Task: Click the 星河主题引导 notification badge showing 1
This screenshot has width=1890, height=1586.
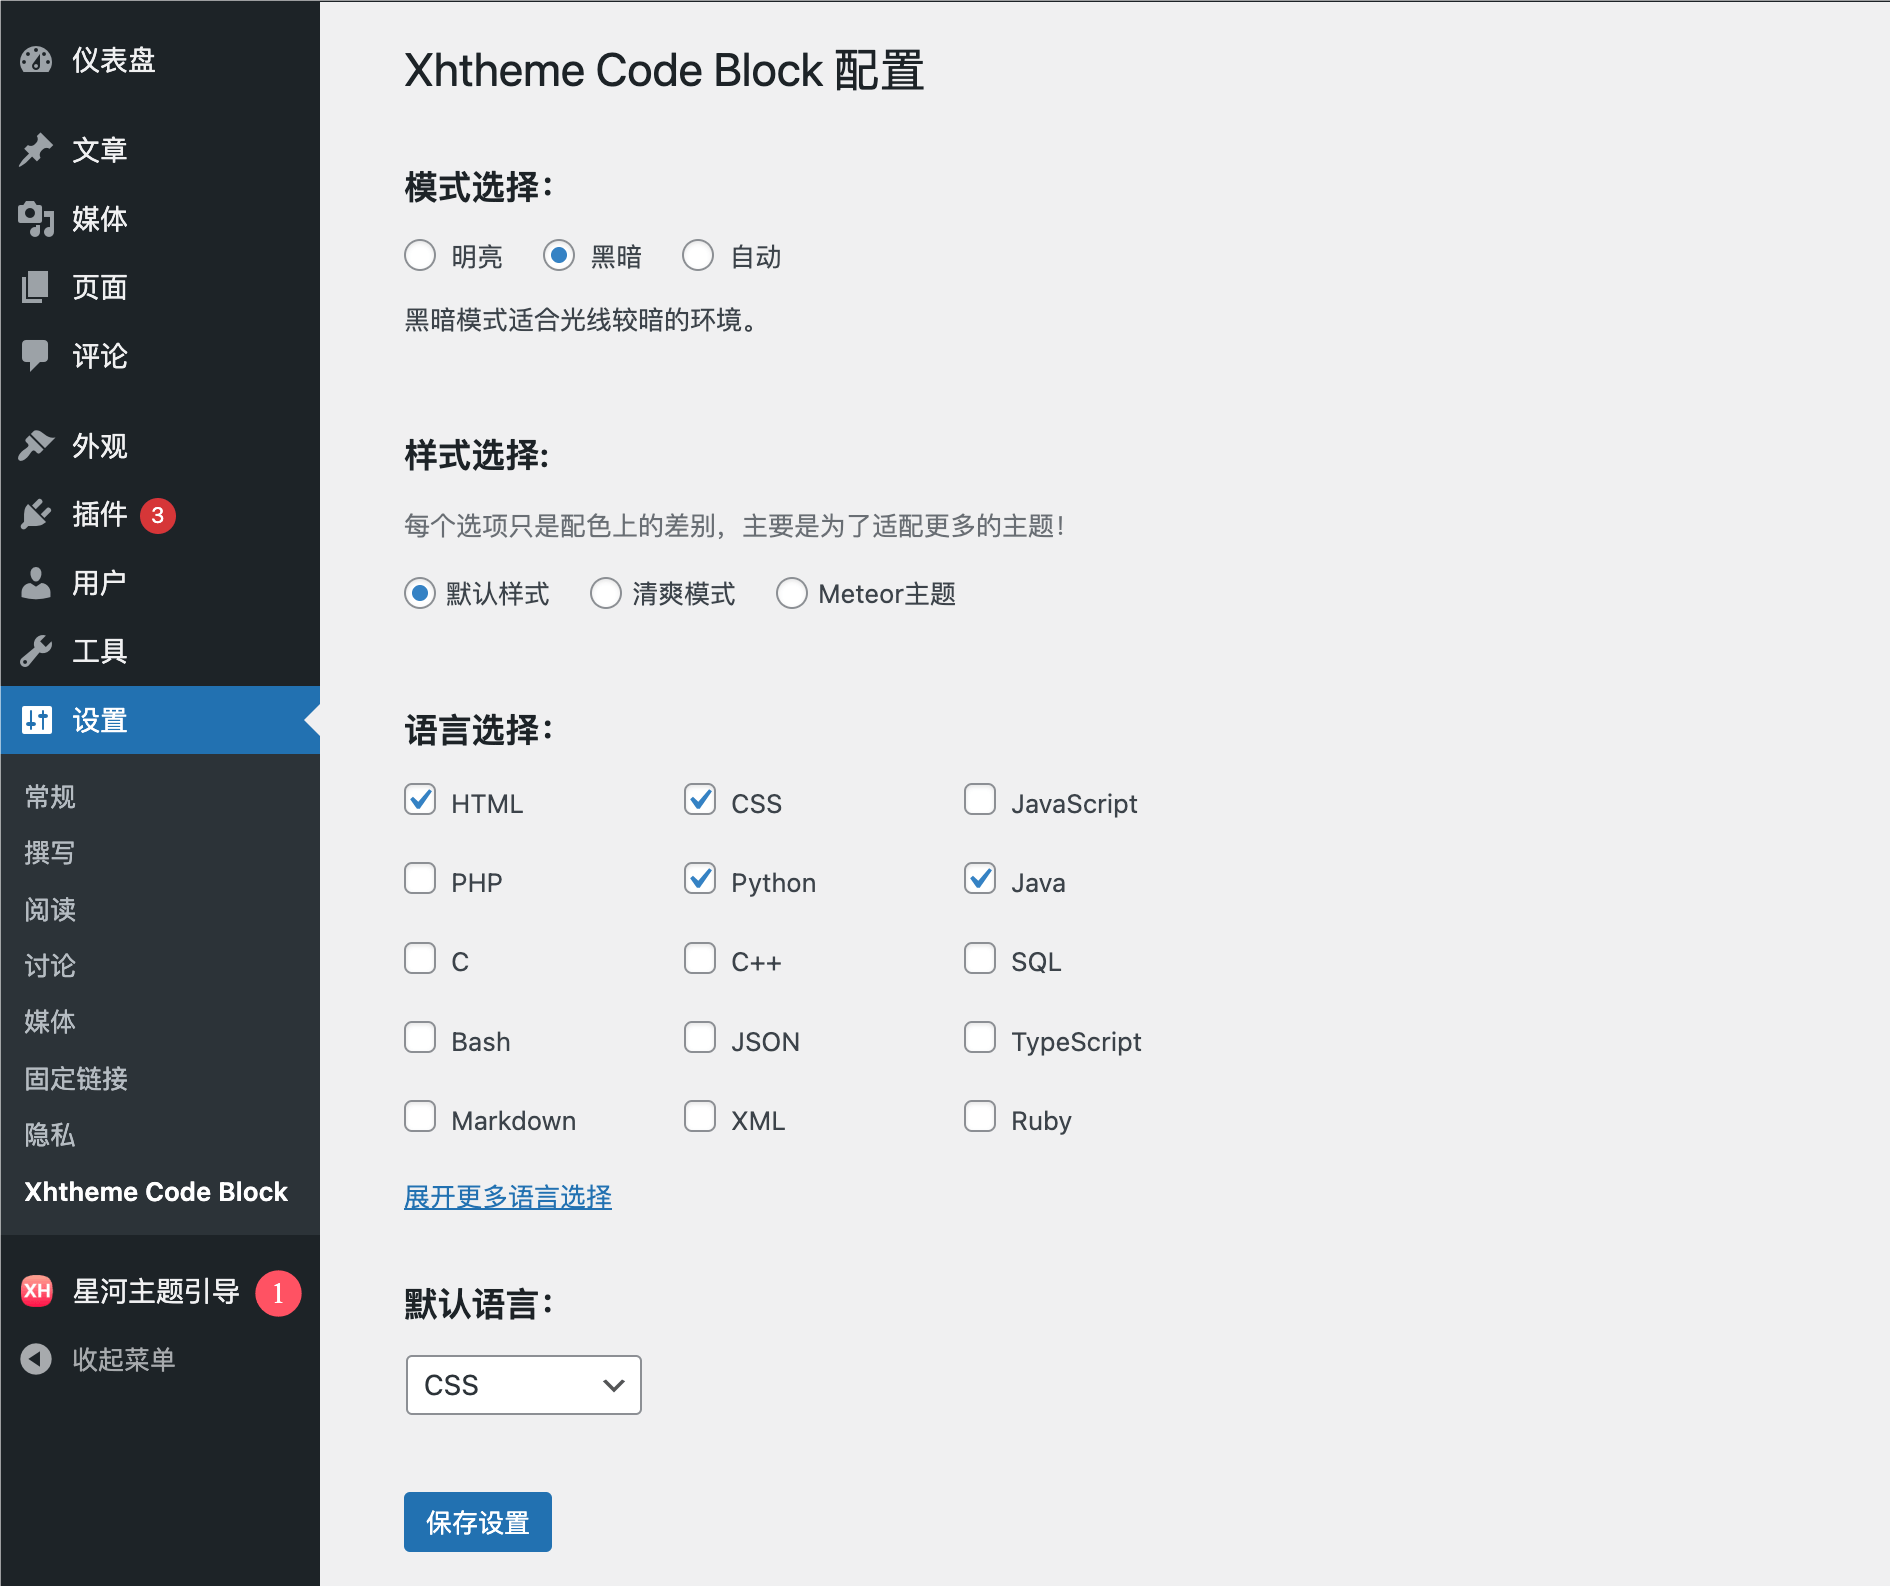Action: (278, 1293)
